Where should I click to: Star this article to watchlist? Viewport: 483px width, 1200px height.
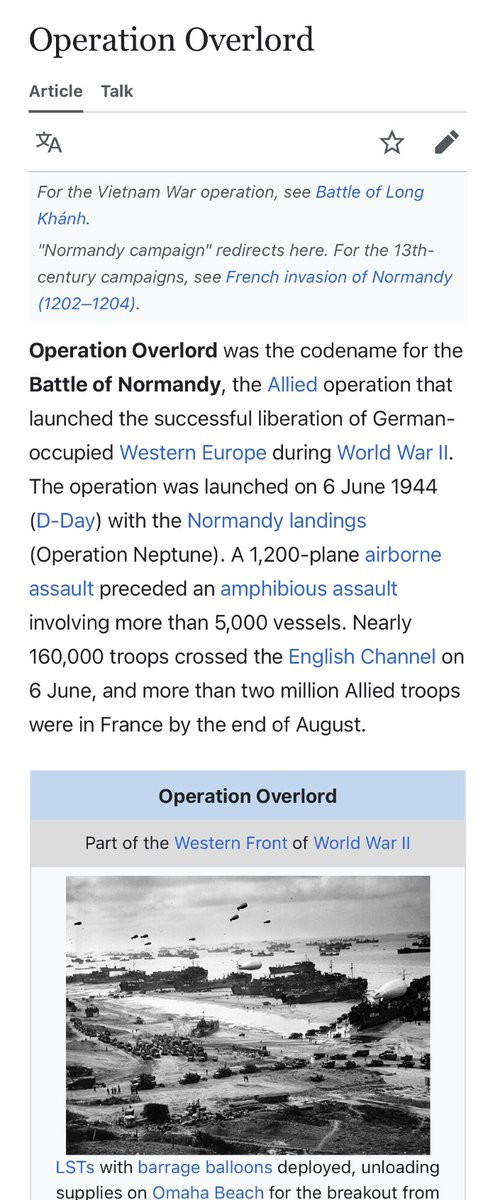tap(392, 143)
